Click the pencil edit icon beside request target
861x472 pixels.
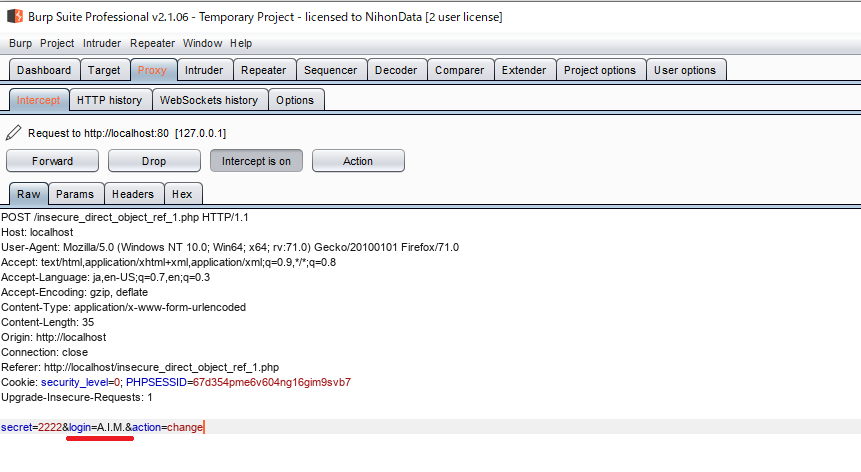13,133
